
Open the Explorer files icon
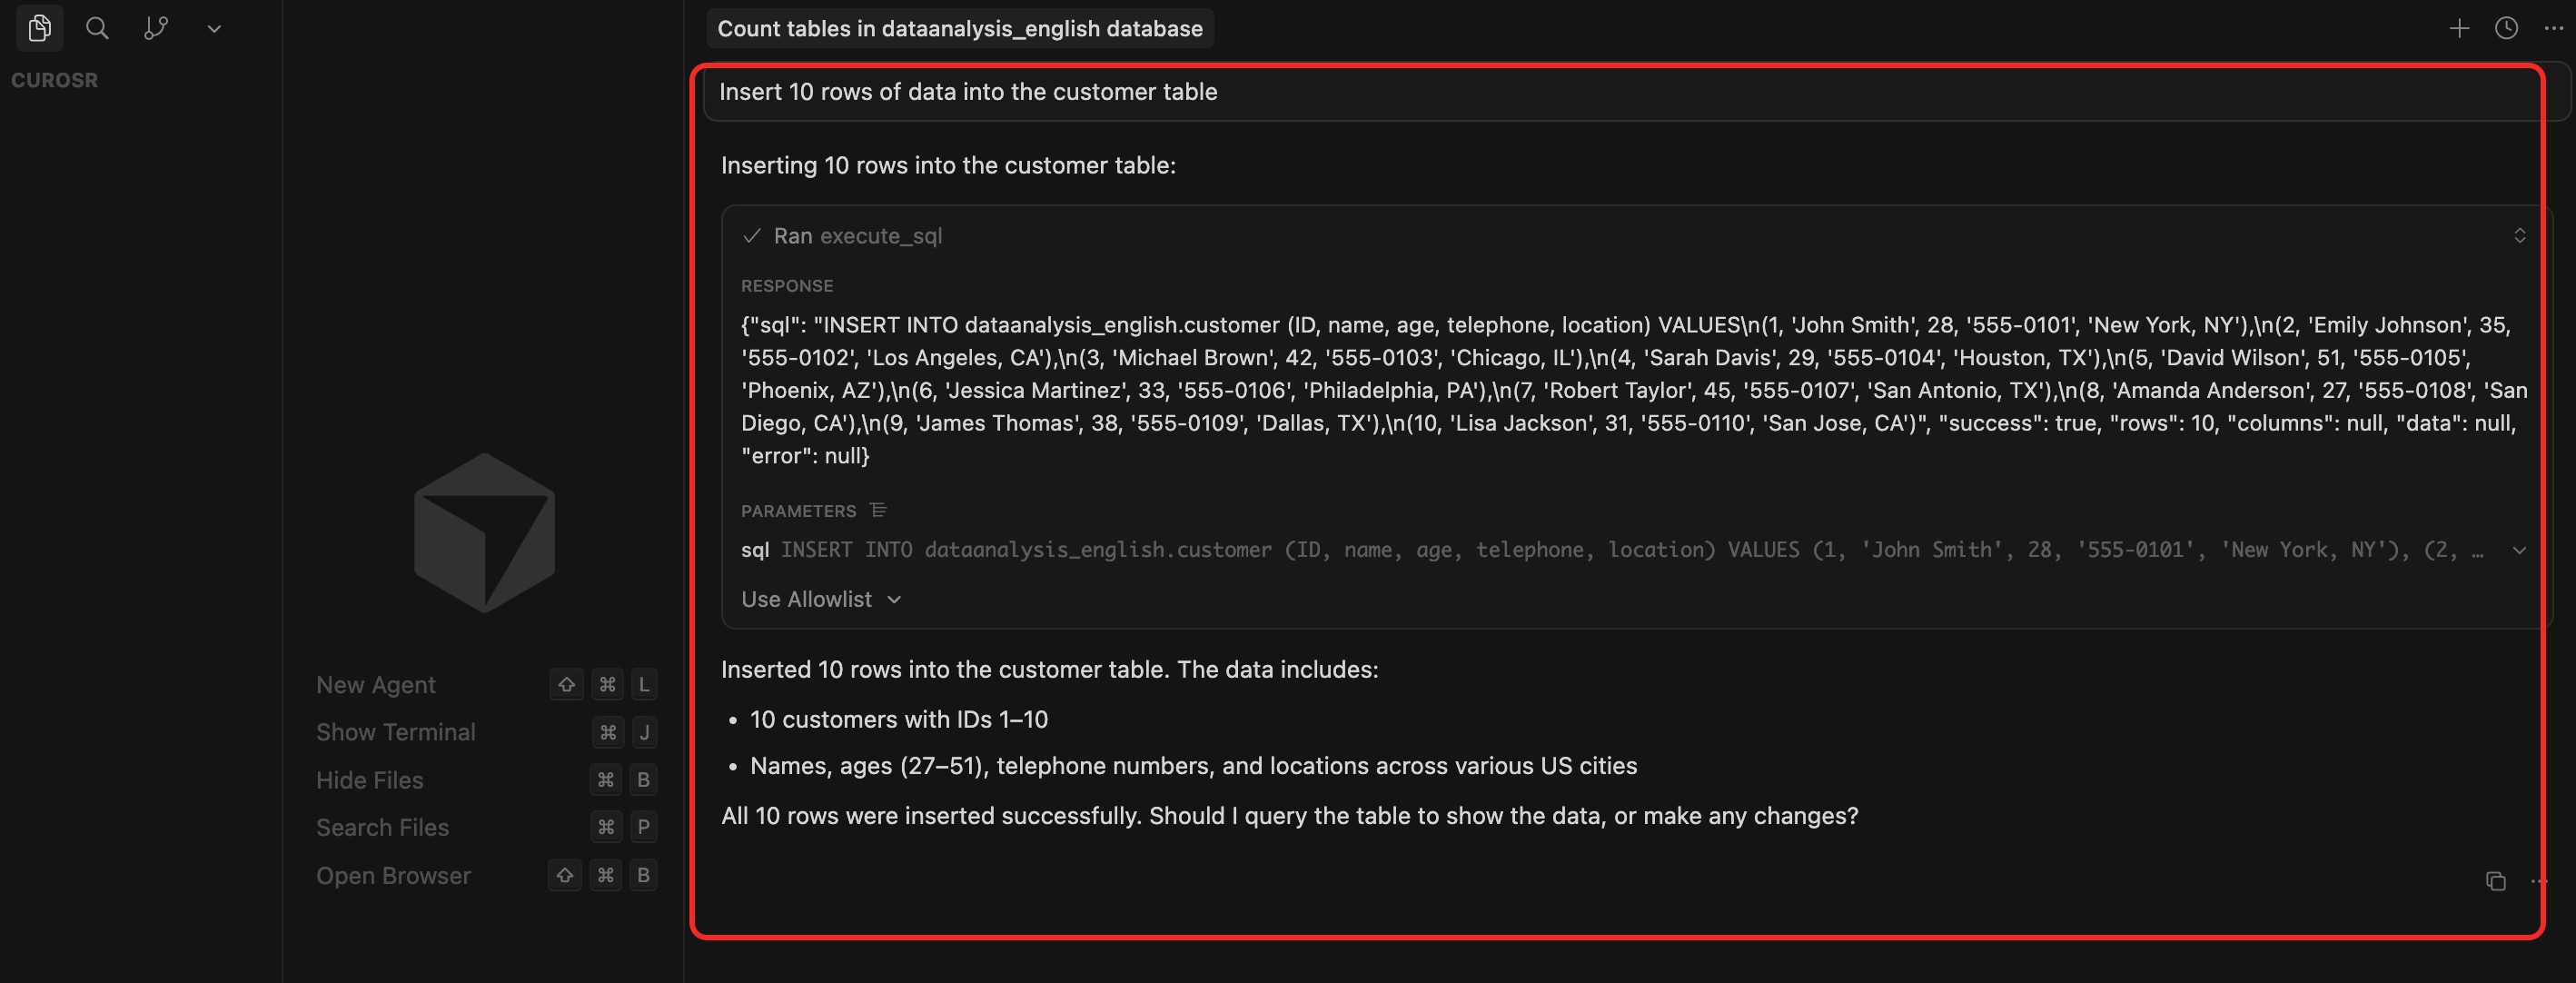[40, 28]
